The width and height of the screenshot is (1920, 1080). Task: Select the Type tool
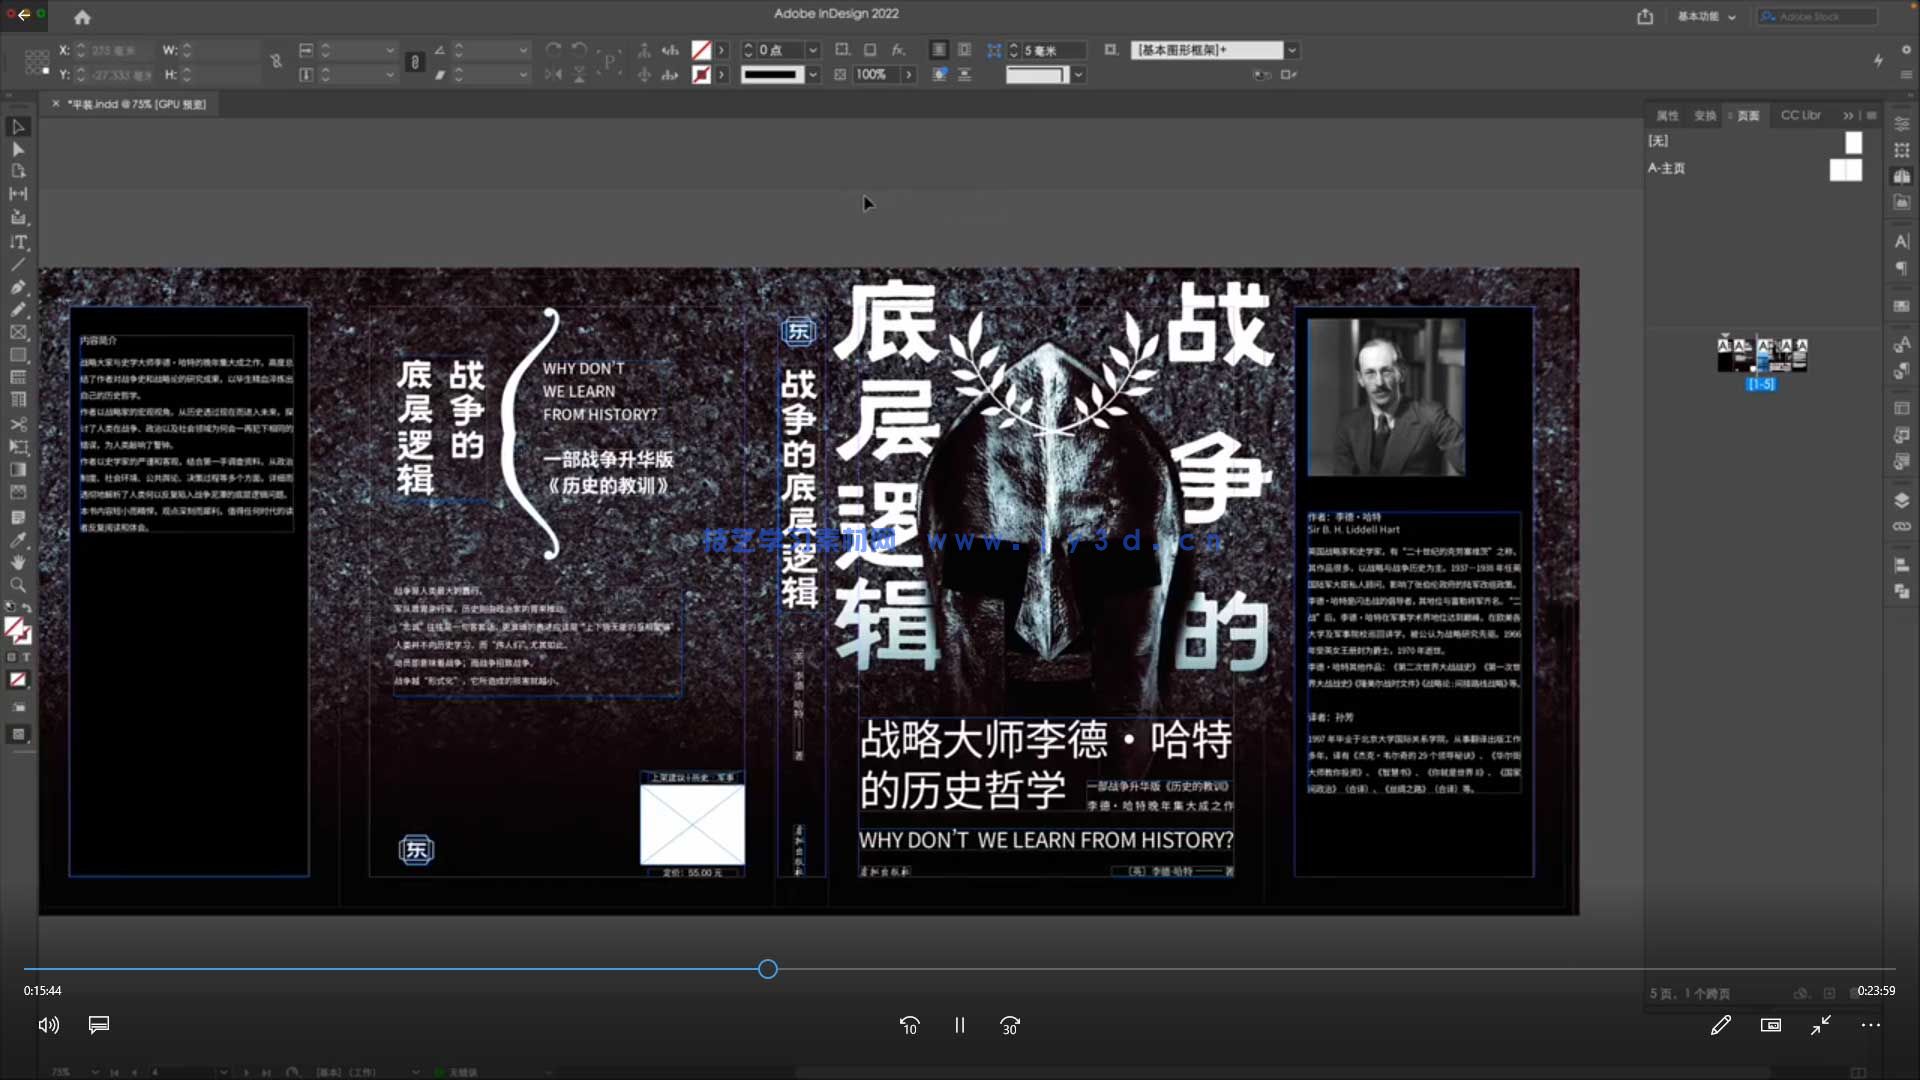[18, 242]
